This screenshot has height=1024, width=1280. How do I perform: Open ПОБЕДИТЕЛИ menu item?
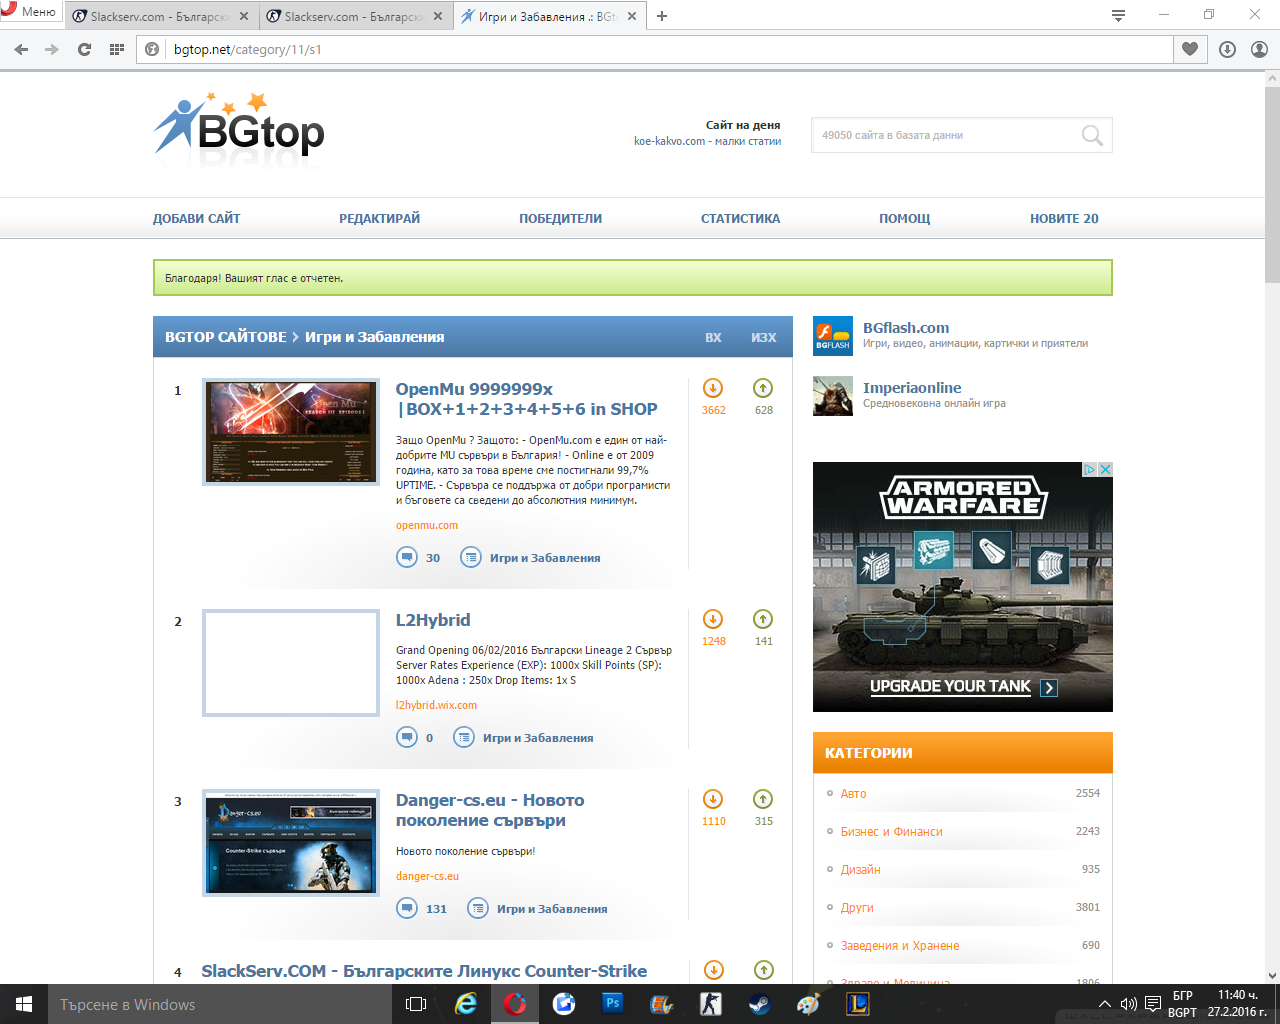click(x=560, y=218)
